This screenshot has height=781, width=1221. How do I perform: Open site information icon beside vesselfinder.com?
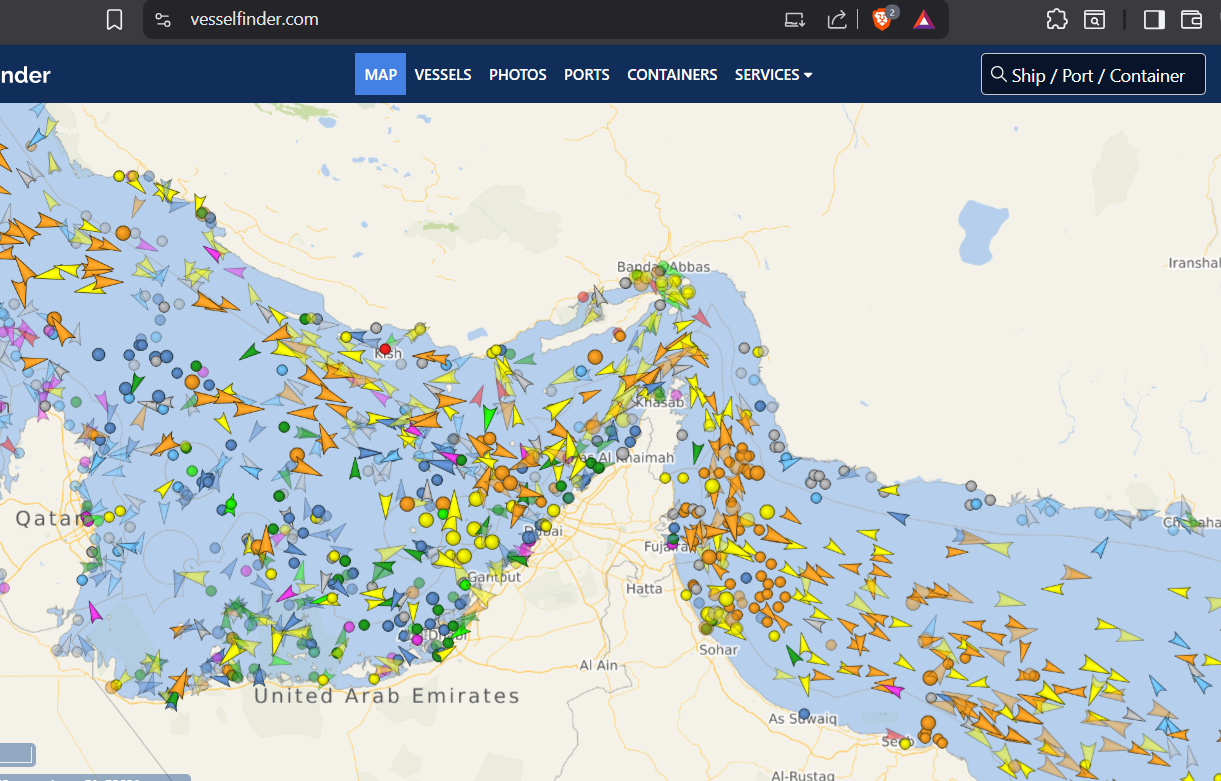pos(164,19)
